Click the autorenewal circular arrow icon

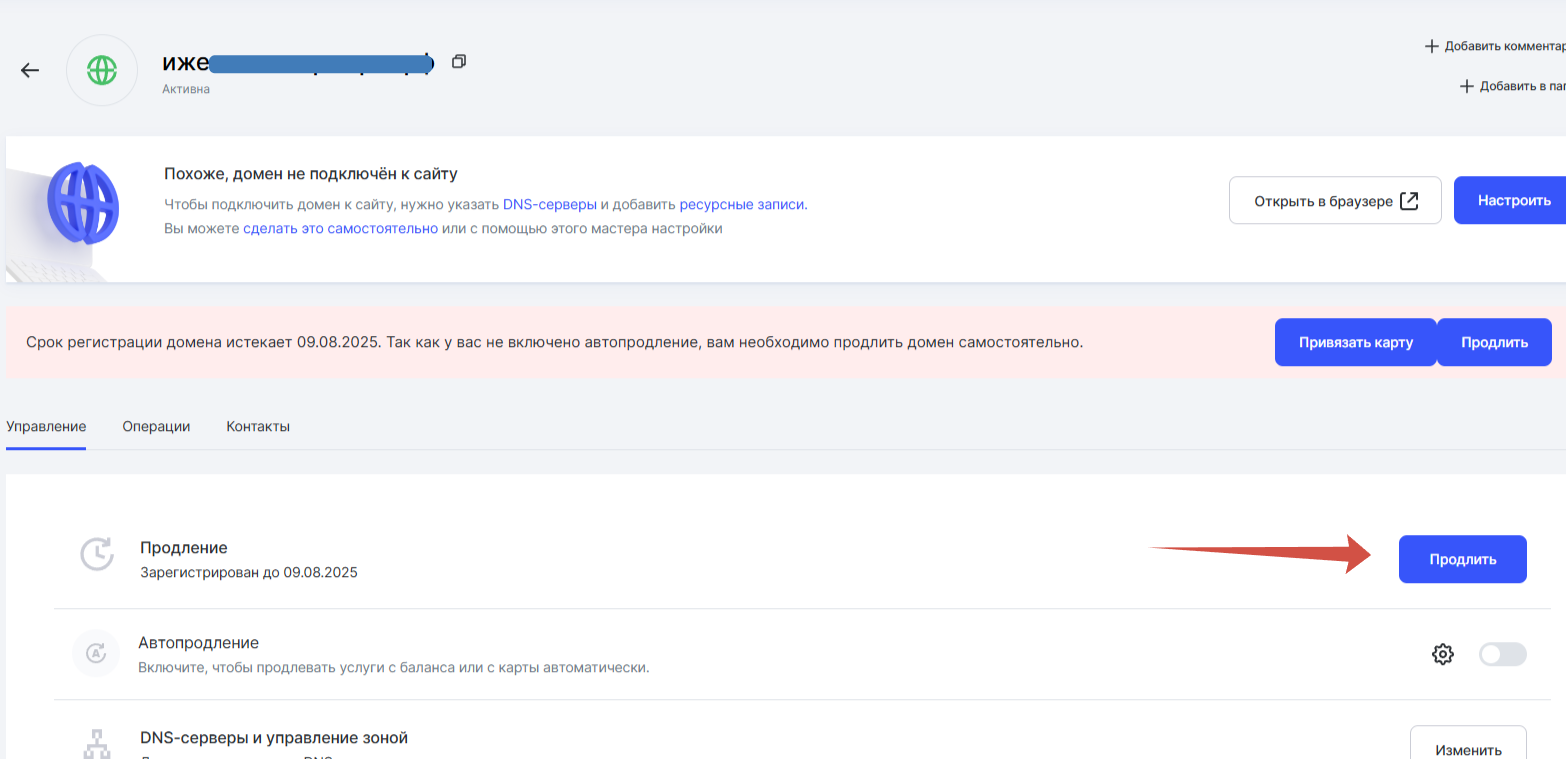(96, 653)
